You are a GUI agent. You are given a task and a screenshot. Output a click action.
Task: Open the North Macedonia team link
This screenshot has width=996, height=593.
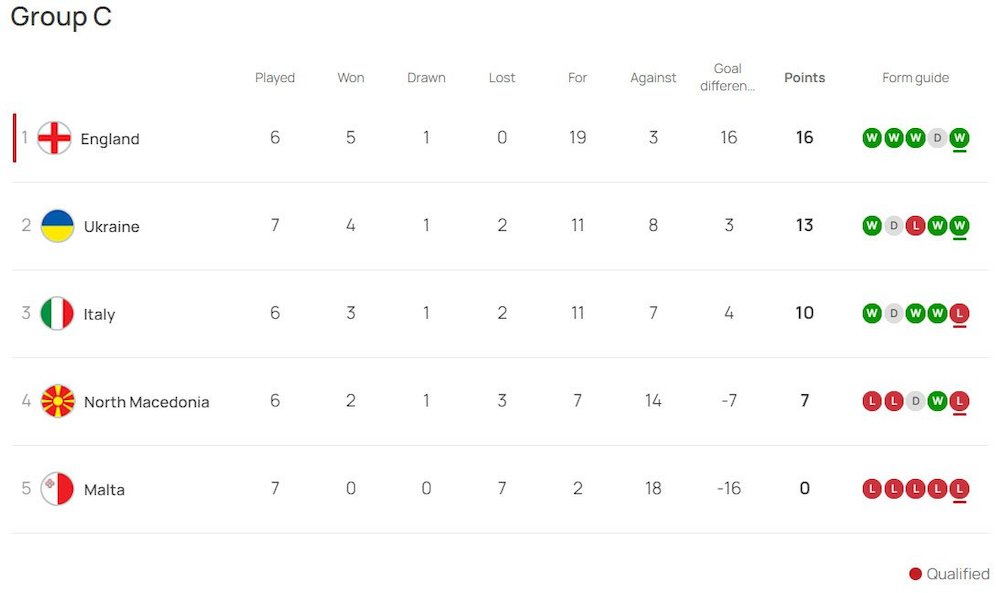(147, 402)
